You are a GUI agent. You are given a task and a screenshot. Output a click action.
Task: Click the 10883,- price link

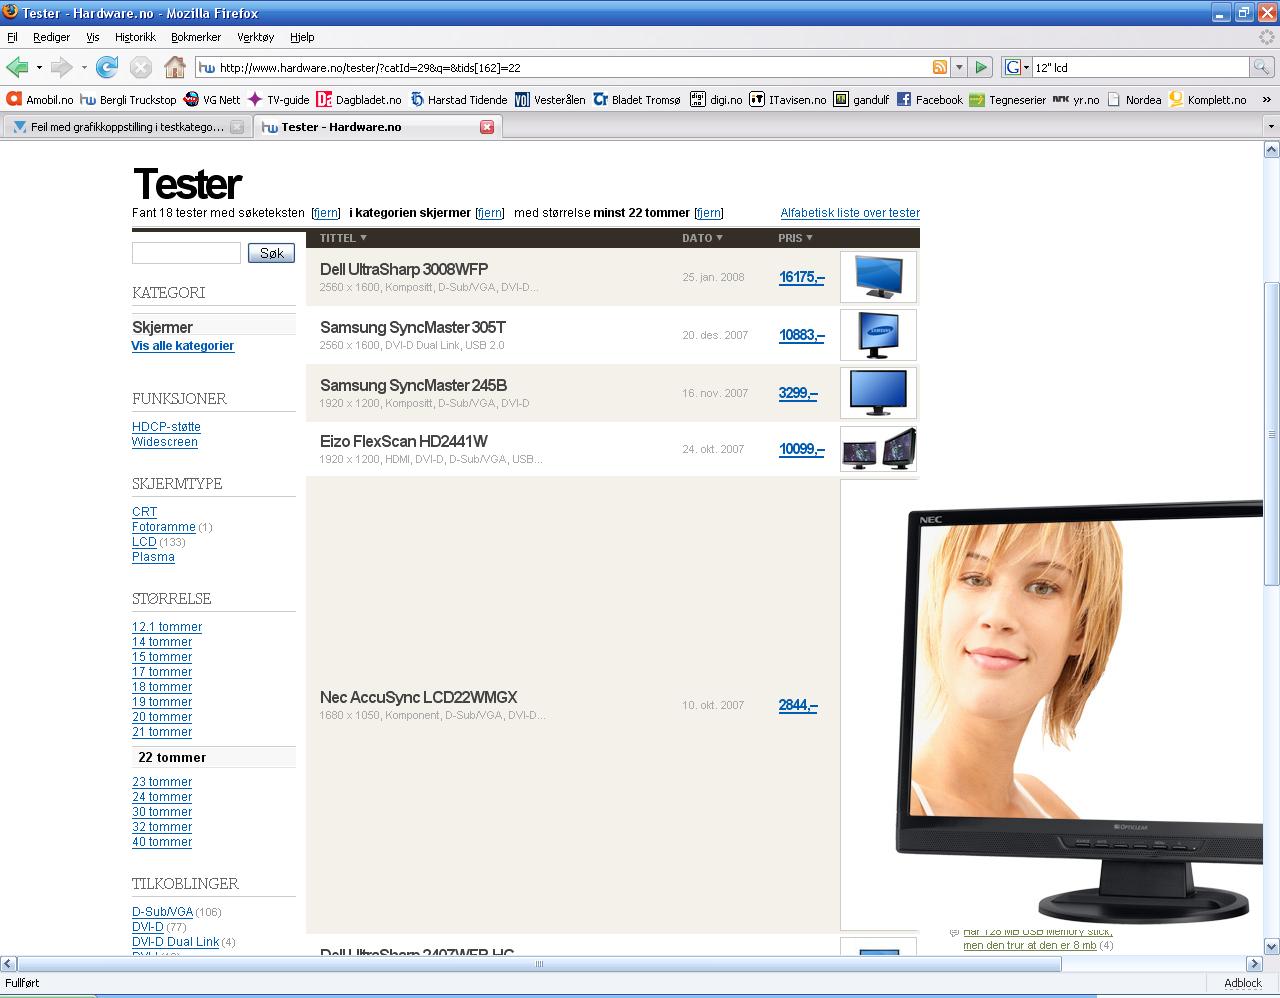(801, 335)
